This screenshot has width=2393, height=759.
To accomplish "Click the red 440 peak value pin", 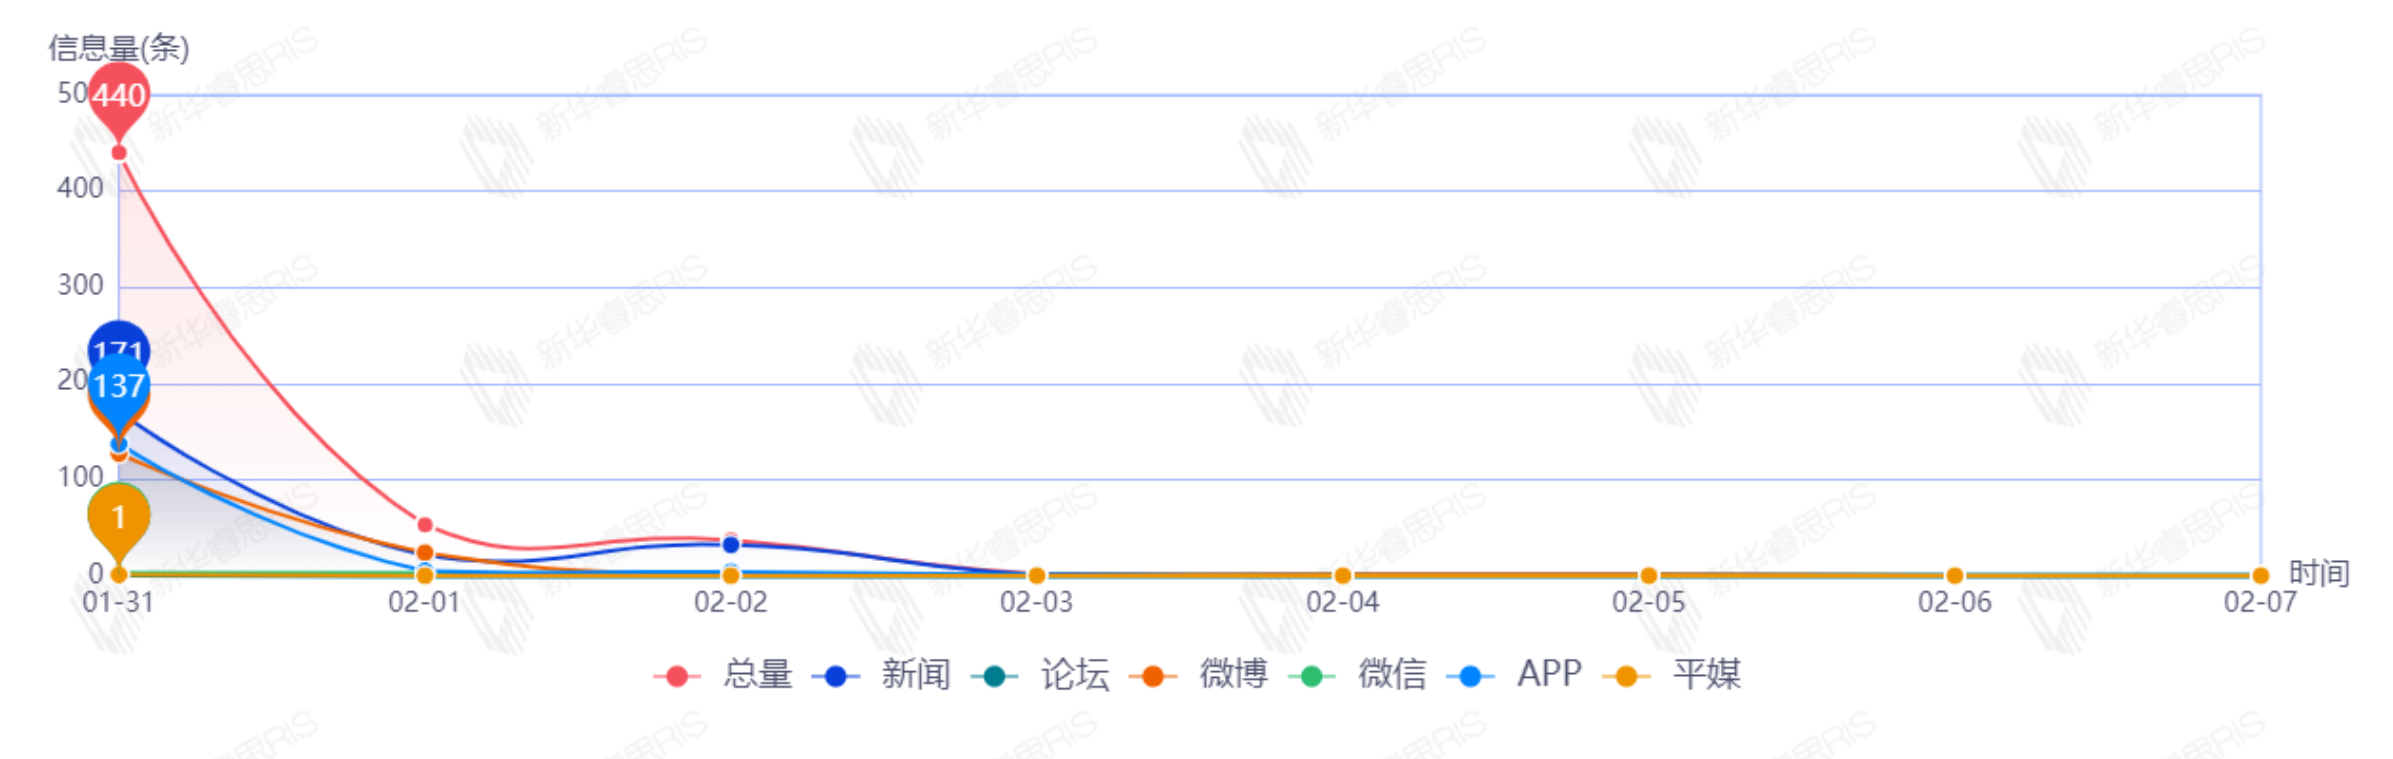I will tap(119, 98).
